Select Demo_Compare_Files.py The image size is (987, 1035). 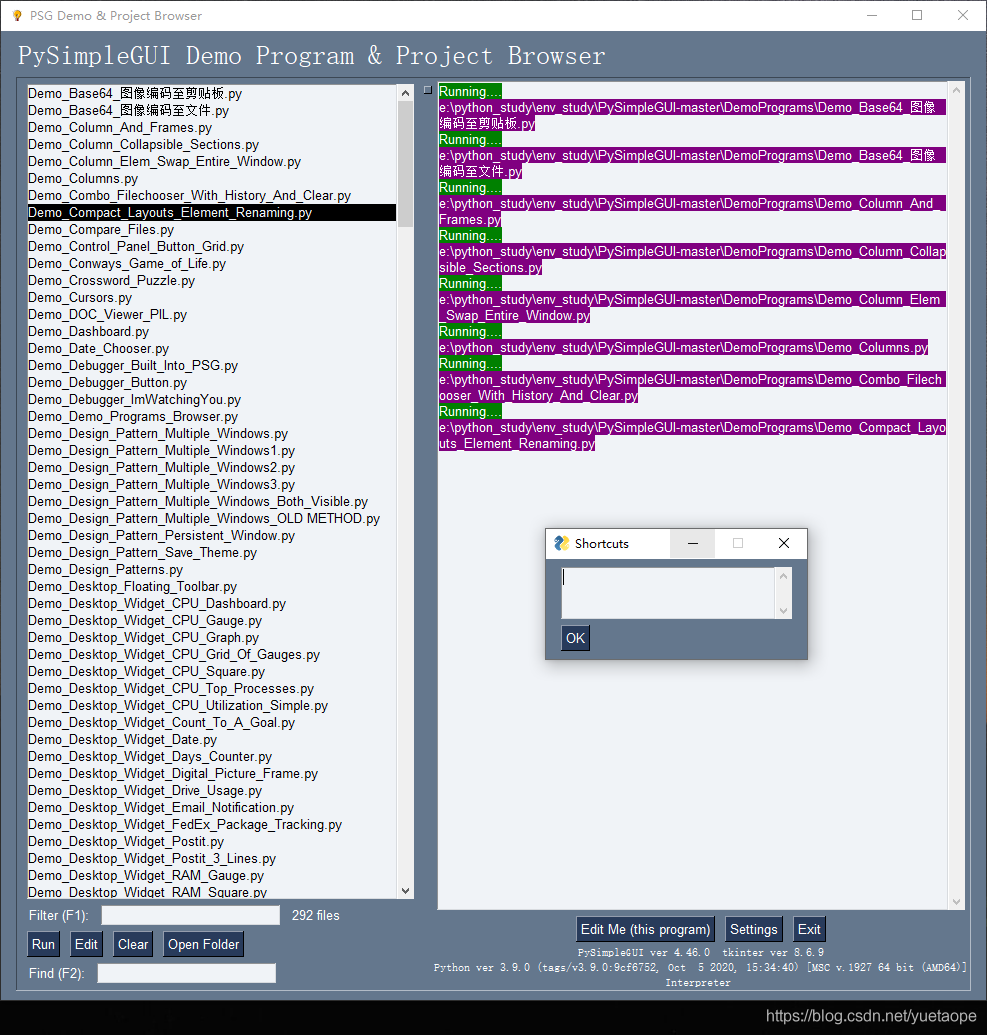(x=211, y=230)
